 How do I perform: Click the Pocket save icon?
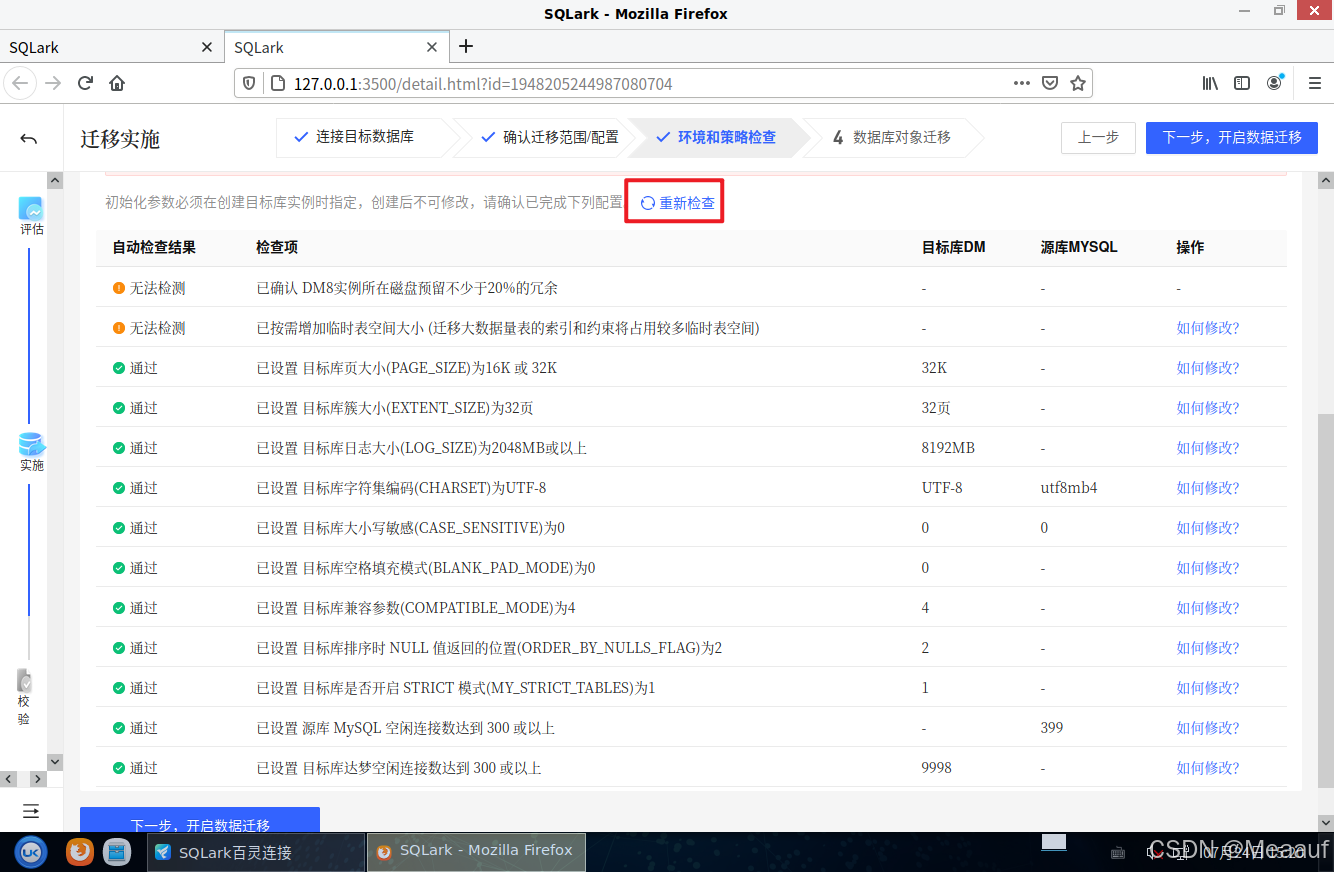[1050, 83]
